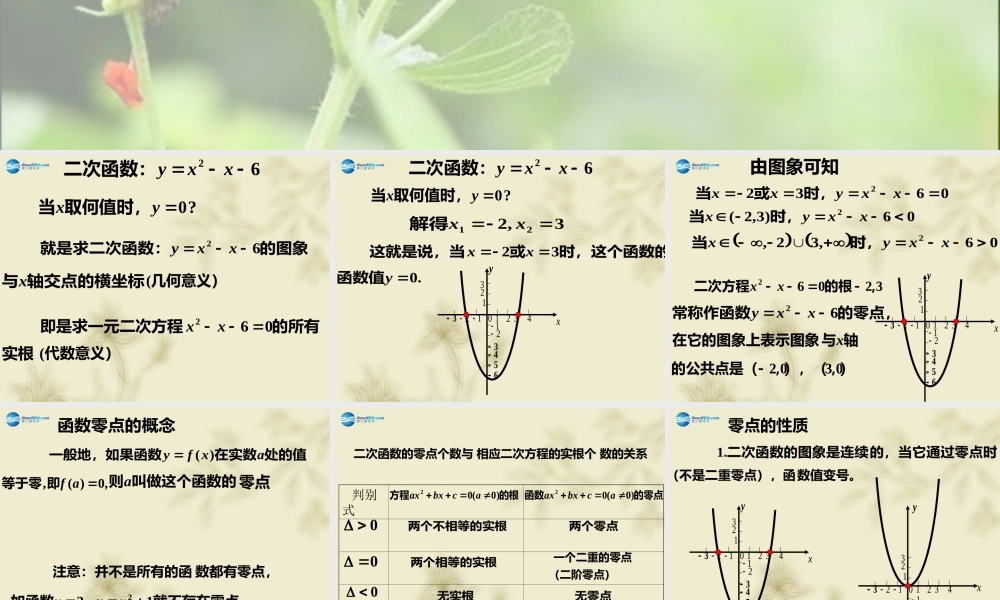Image resolution: width=1000 pixels, height=600 pixels.
Task: Click the line 当x∈(-∞,-2)∪(3,+∞)时 with >0
Action: 844,242
